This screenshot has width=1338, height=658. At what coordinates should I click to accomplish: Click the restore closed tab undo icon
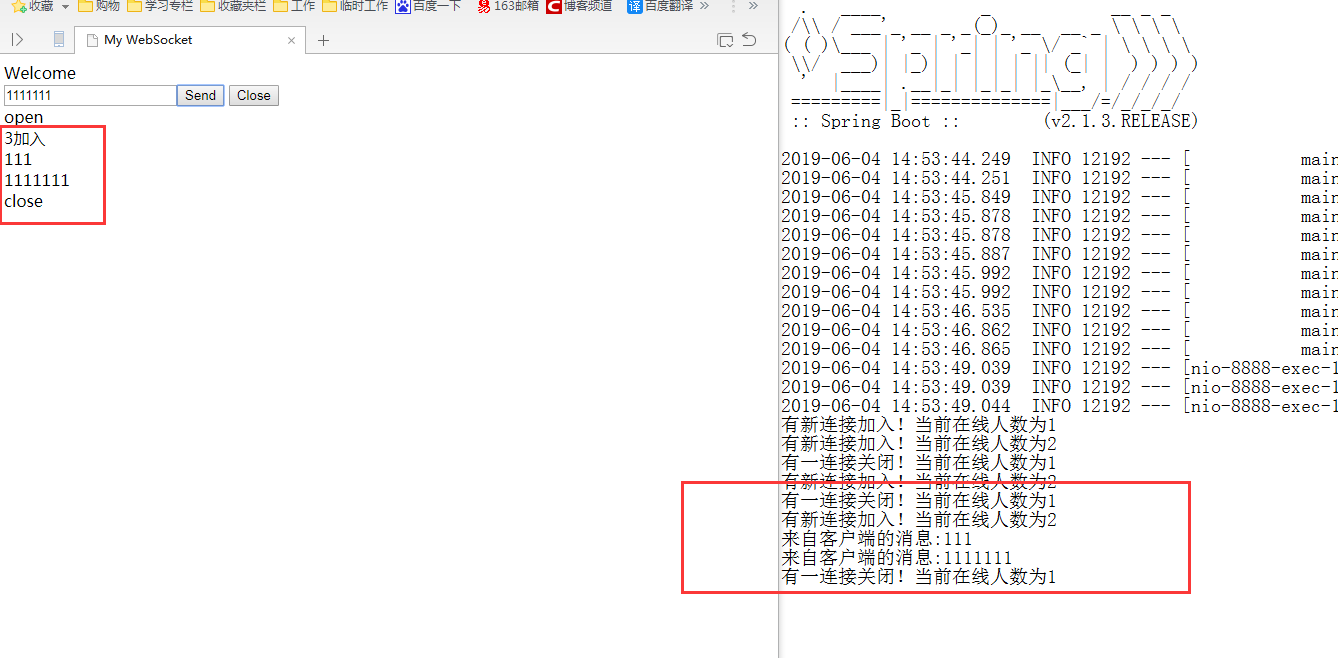click(x=749, y=40)
